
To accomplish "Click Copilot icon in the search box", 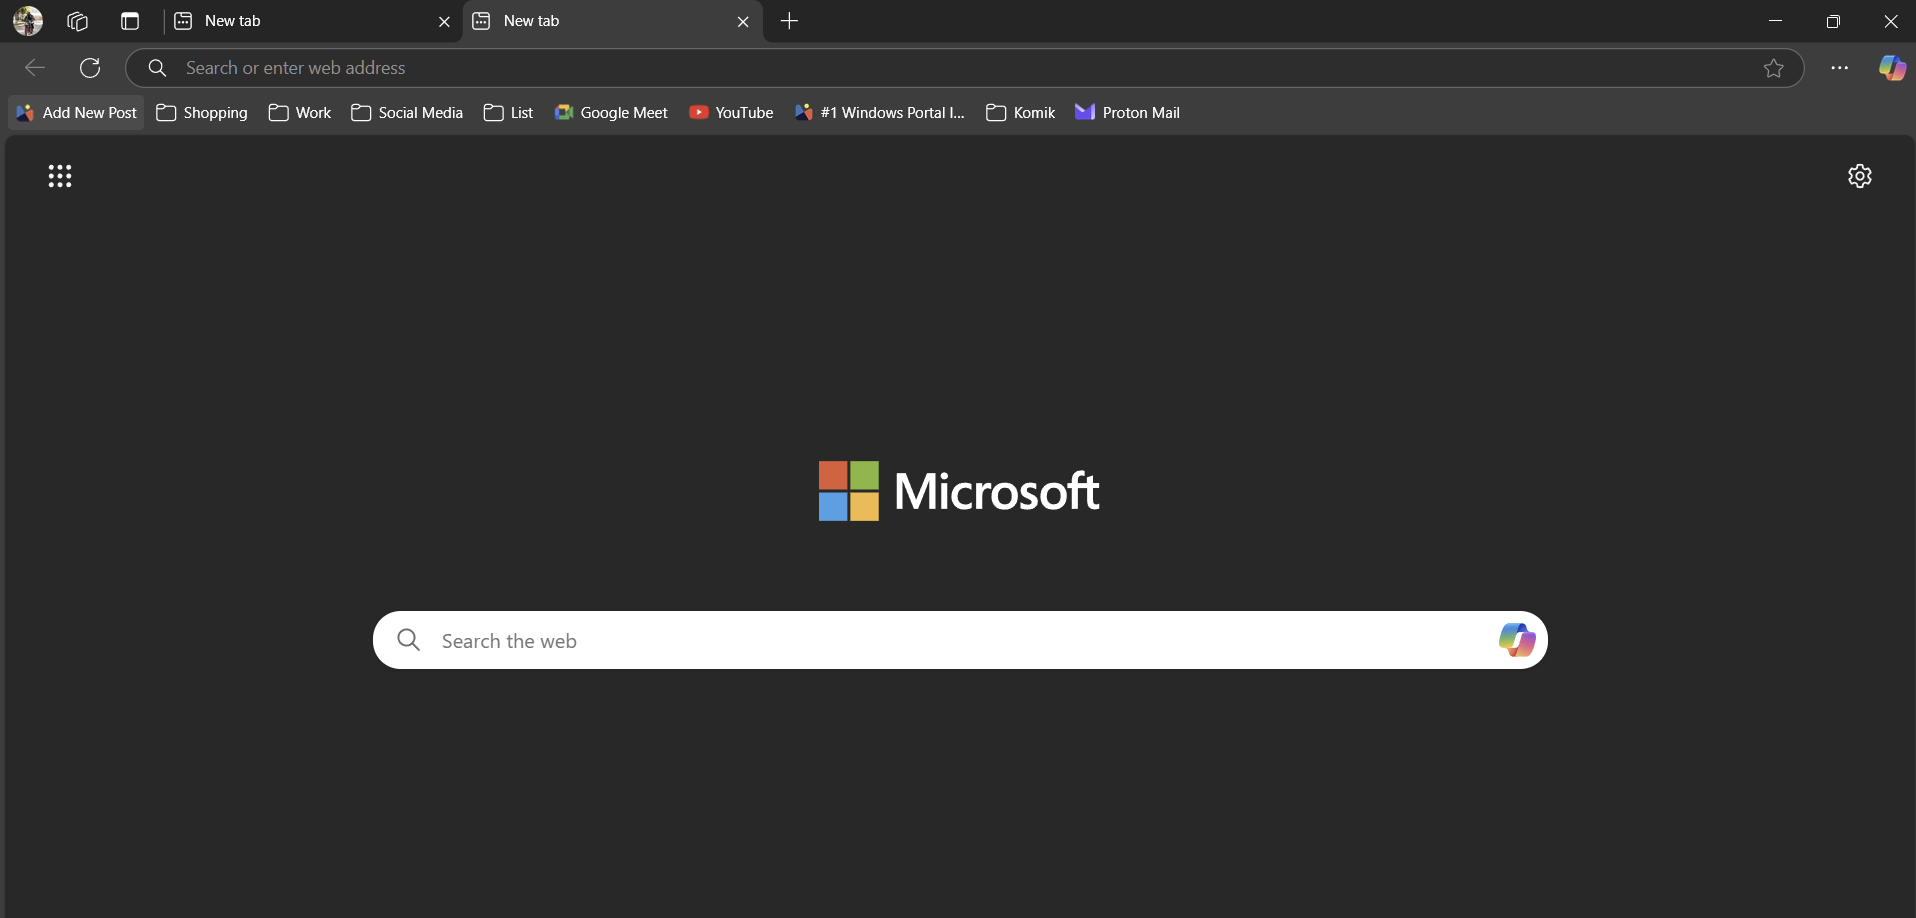I will 1517,640.
